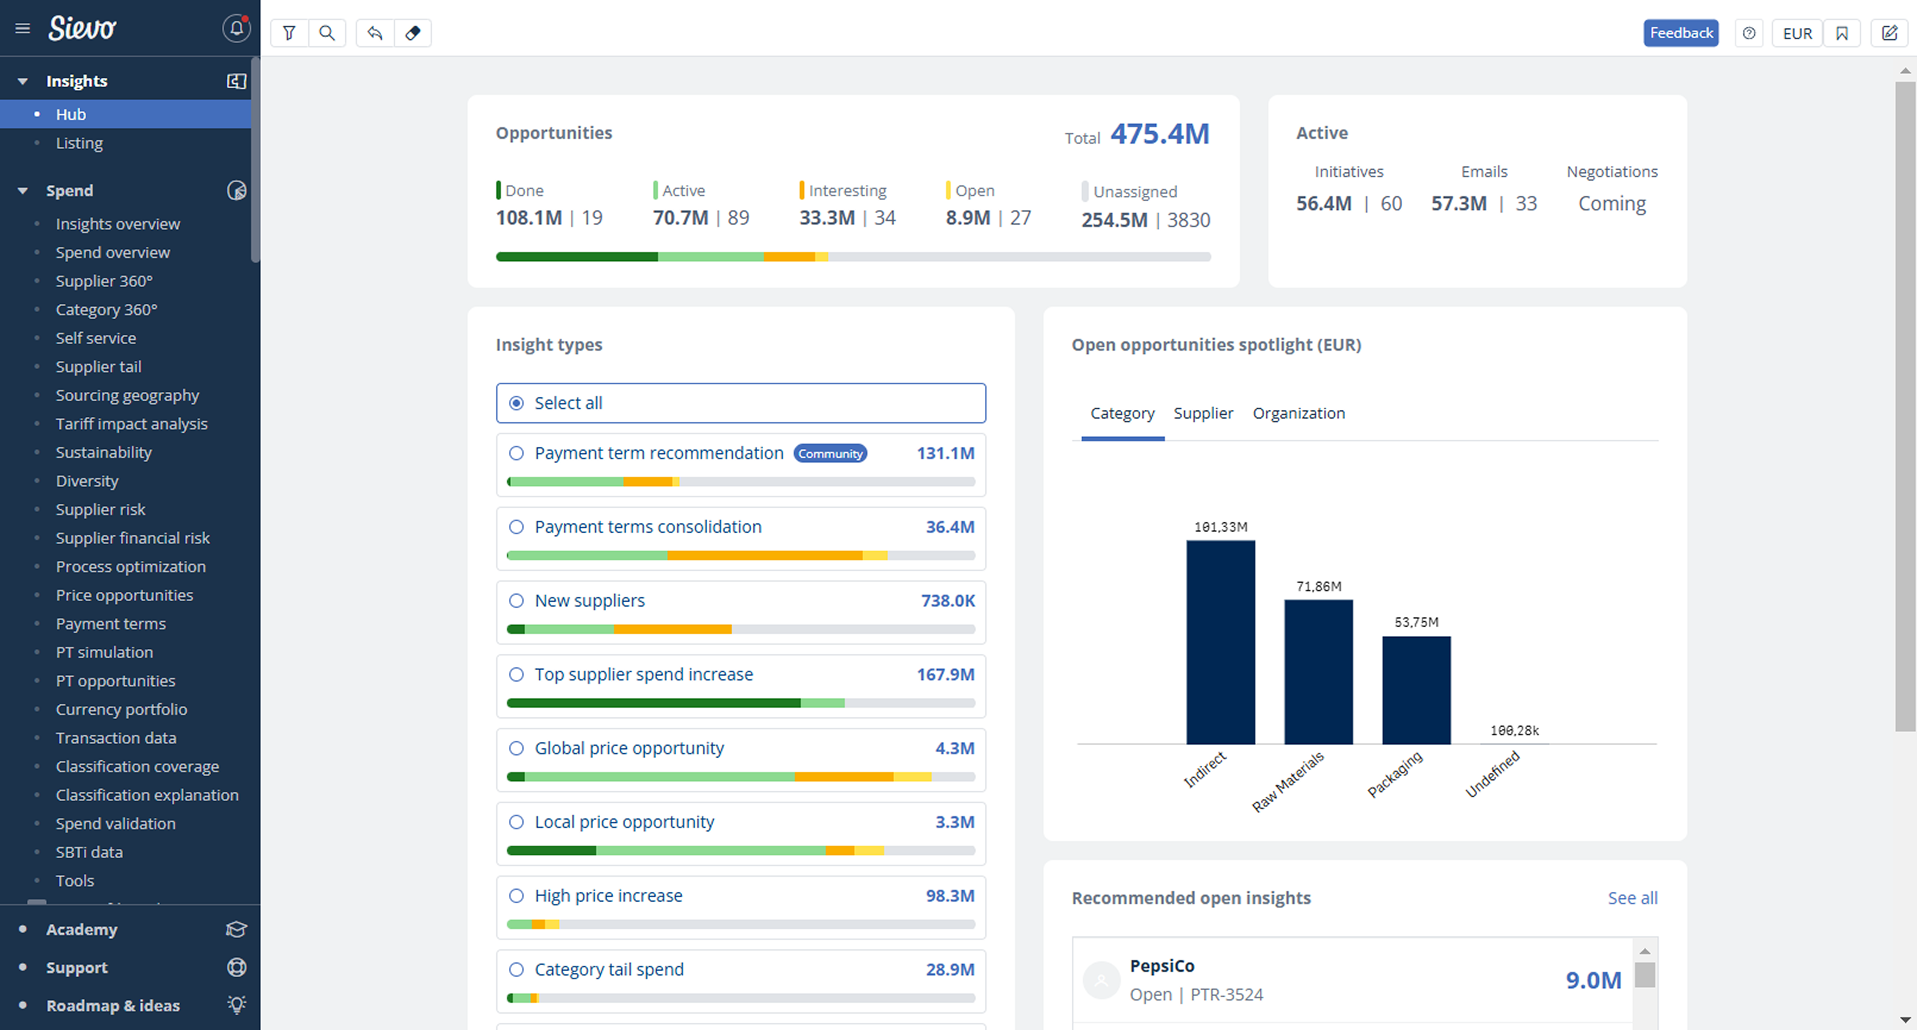Open the notifications bell
Screen dimensions: 1917x1030
[x=236, y=28]
